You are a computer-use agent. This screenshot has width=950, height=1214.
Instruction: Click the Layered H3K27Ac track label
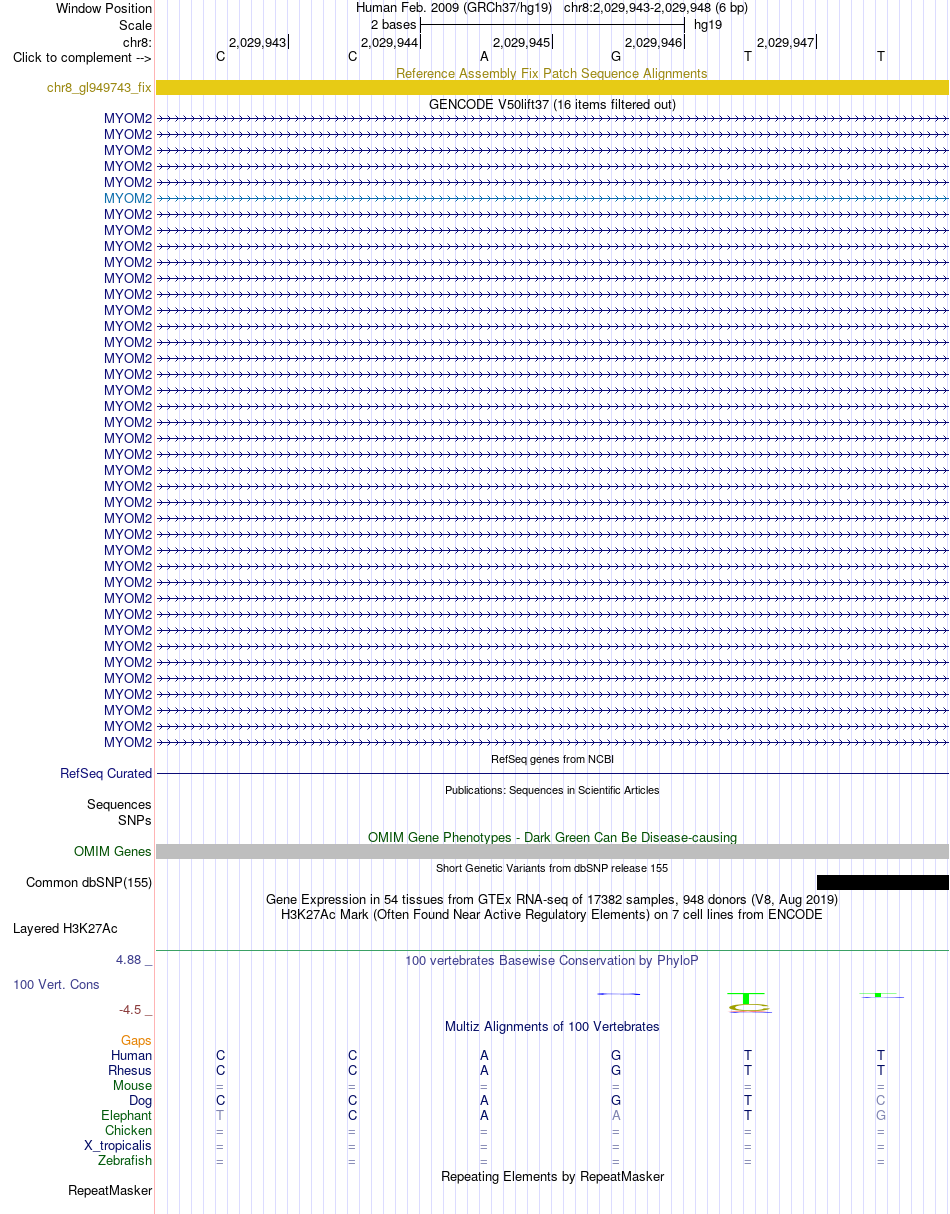point(65,928)
